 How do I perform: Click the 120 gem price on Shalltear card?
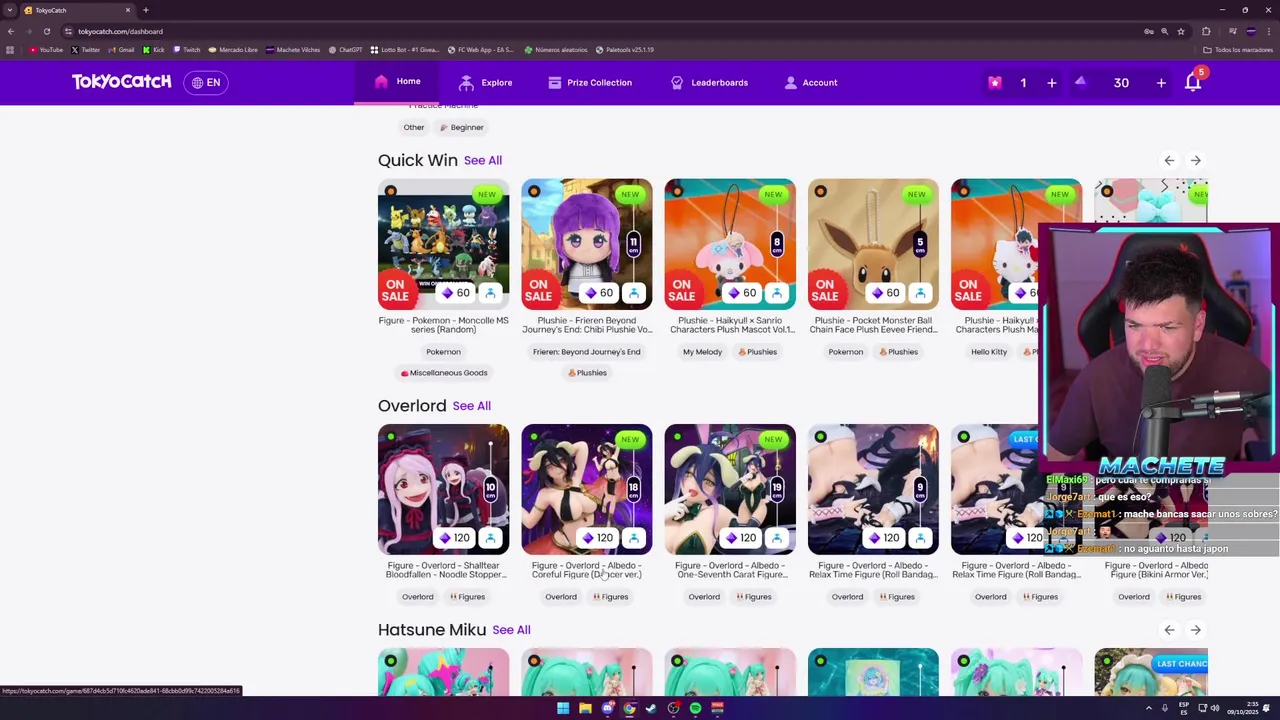[x=453, y=538]
